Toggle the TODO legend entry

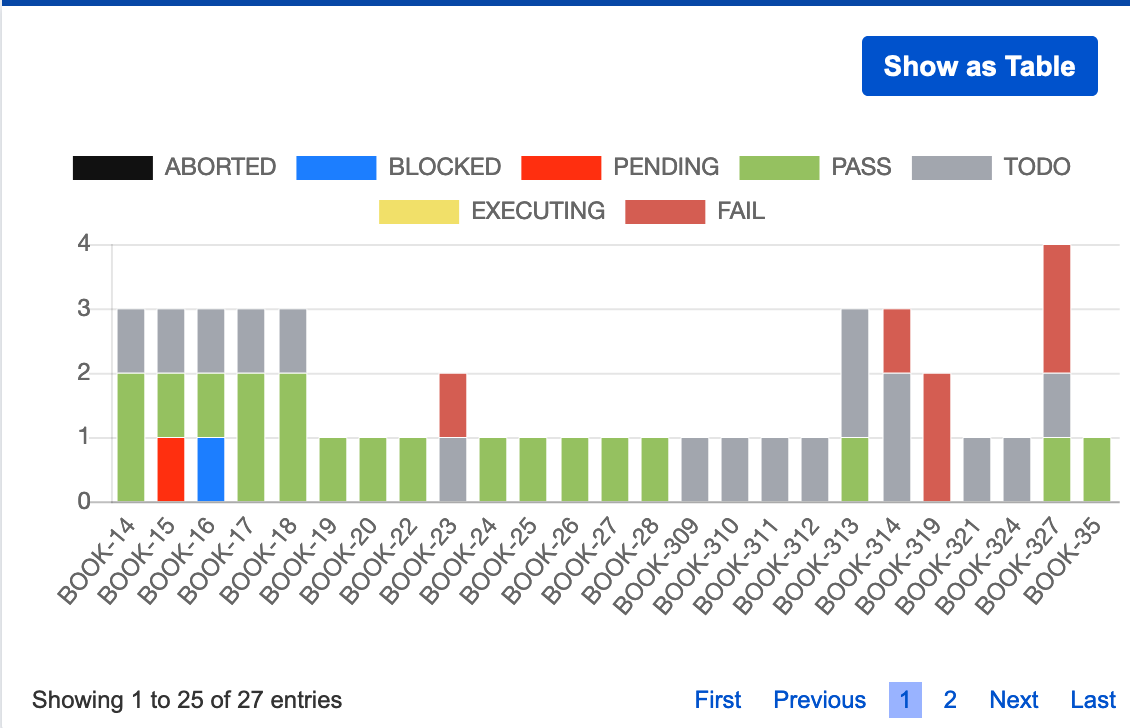[1038, 167]
